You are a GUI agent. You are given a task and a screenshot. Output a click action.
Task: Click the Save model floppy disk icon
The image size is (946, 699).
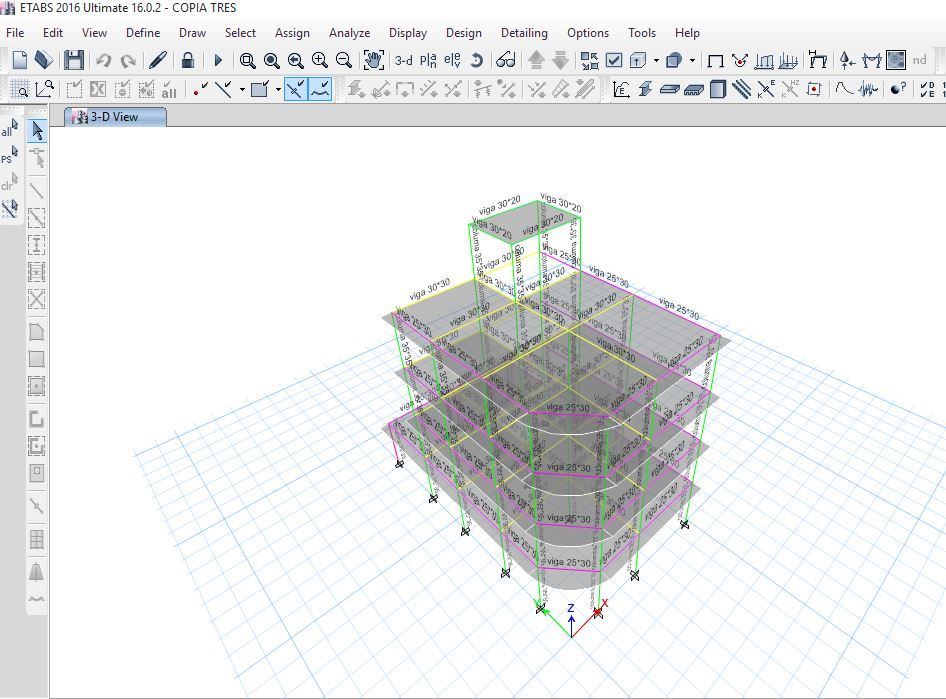[74, 61]
